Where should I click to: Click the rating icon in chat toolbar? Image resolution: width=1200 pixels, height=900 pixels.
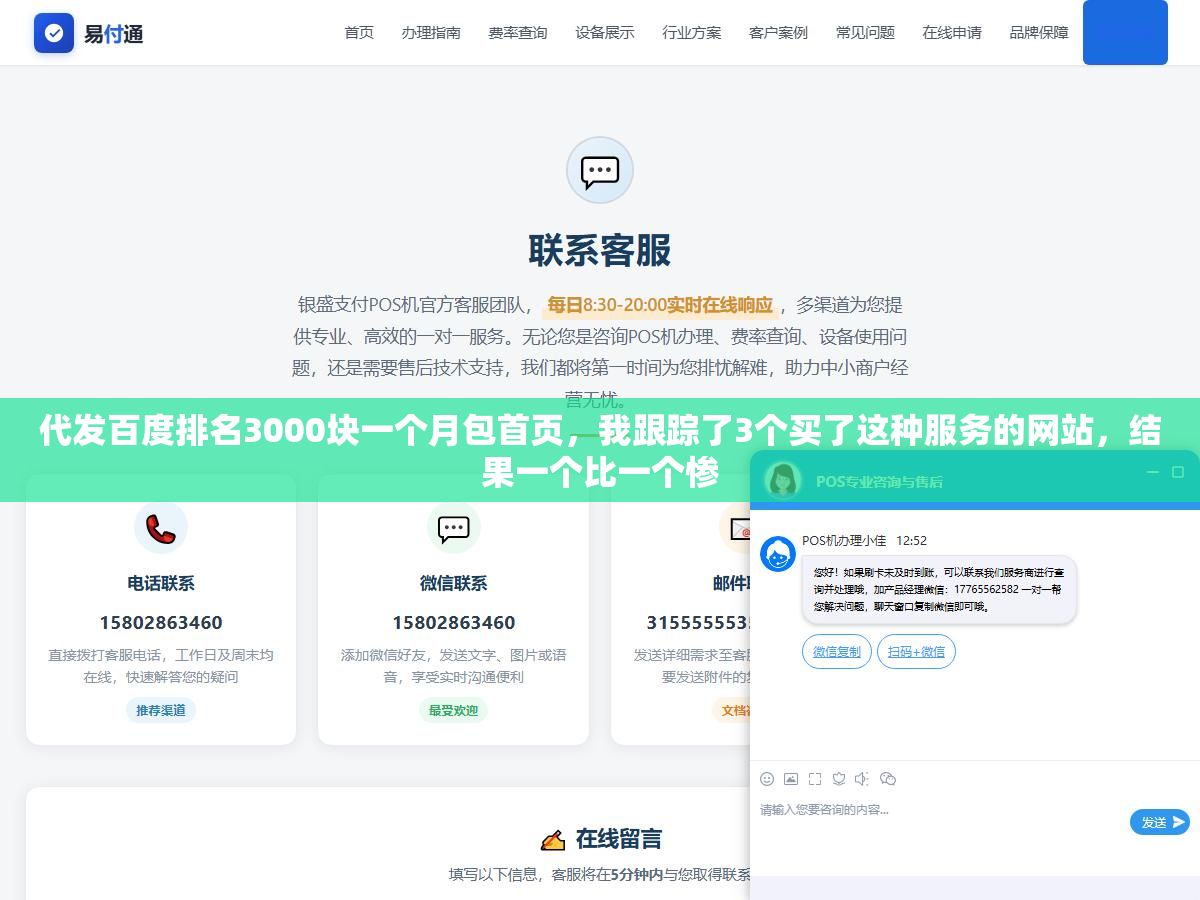point(839,778)
